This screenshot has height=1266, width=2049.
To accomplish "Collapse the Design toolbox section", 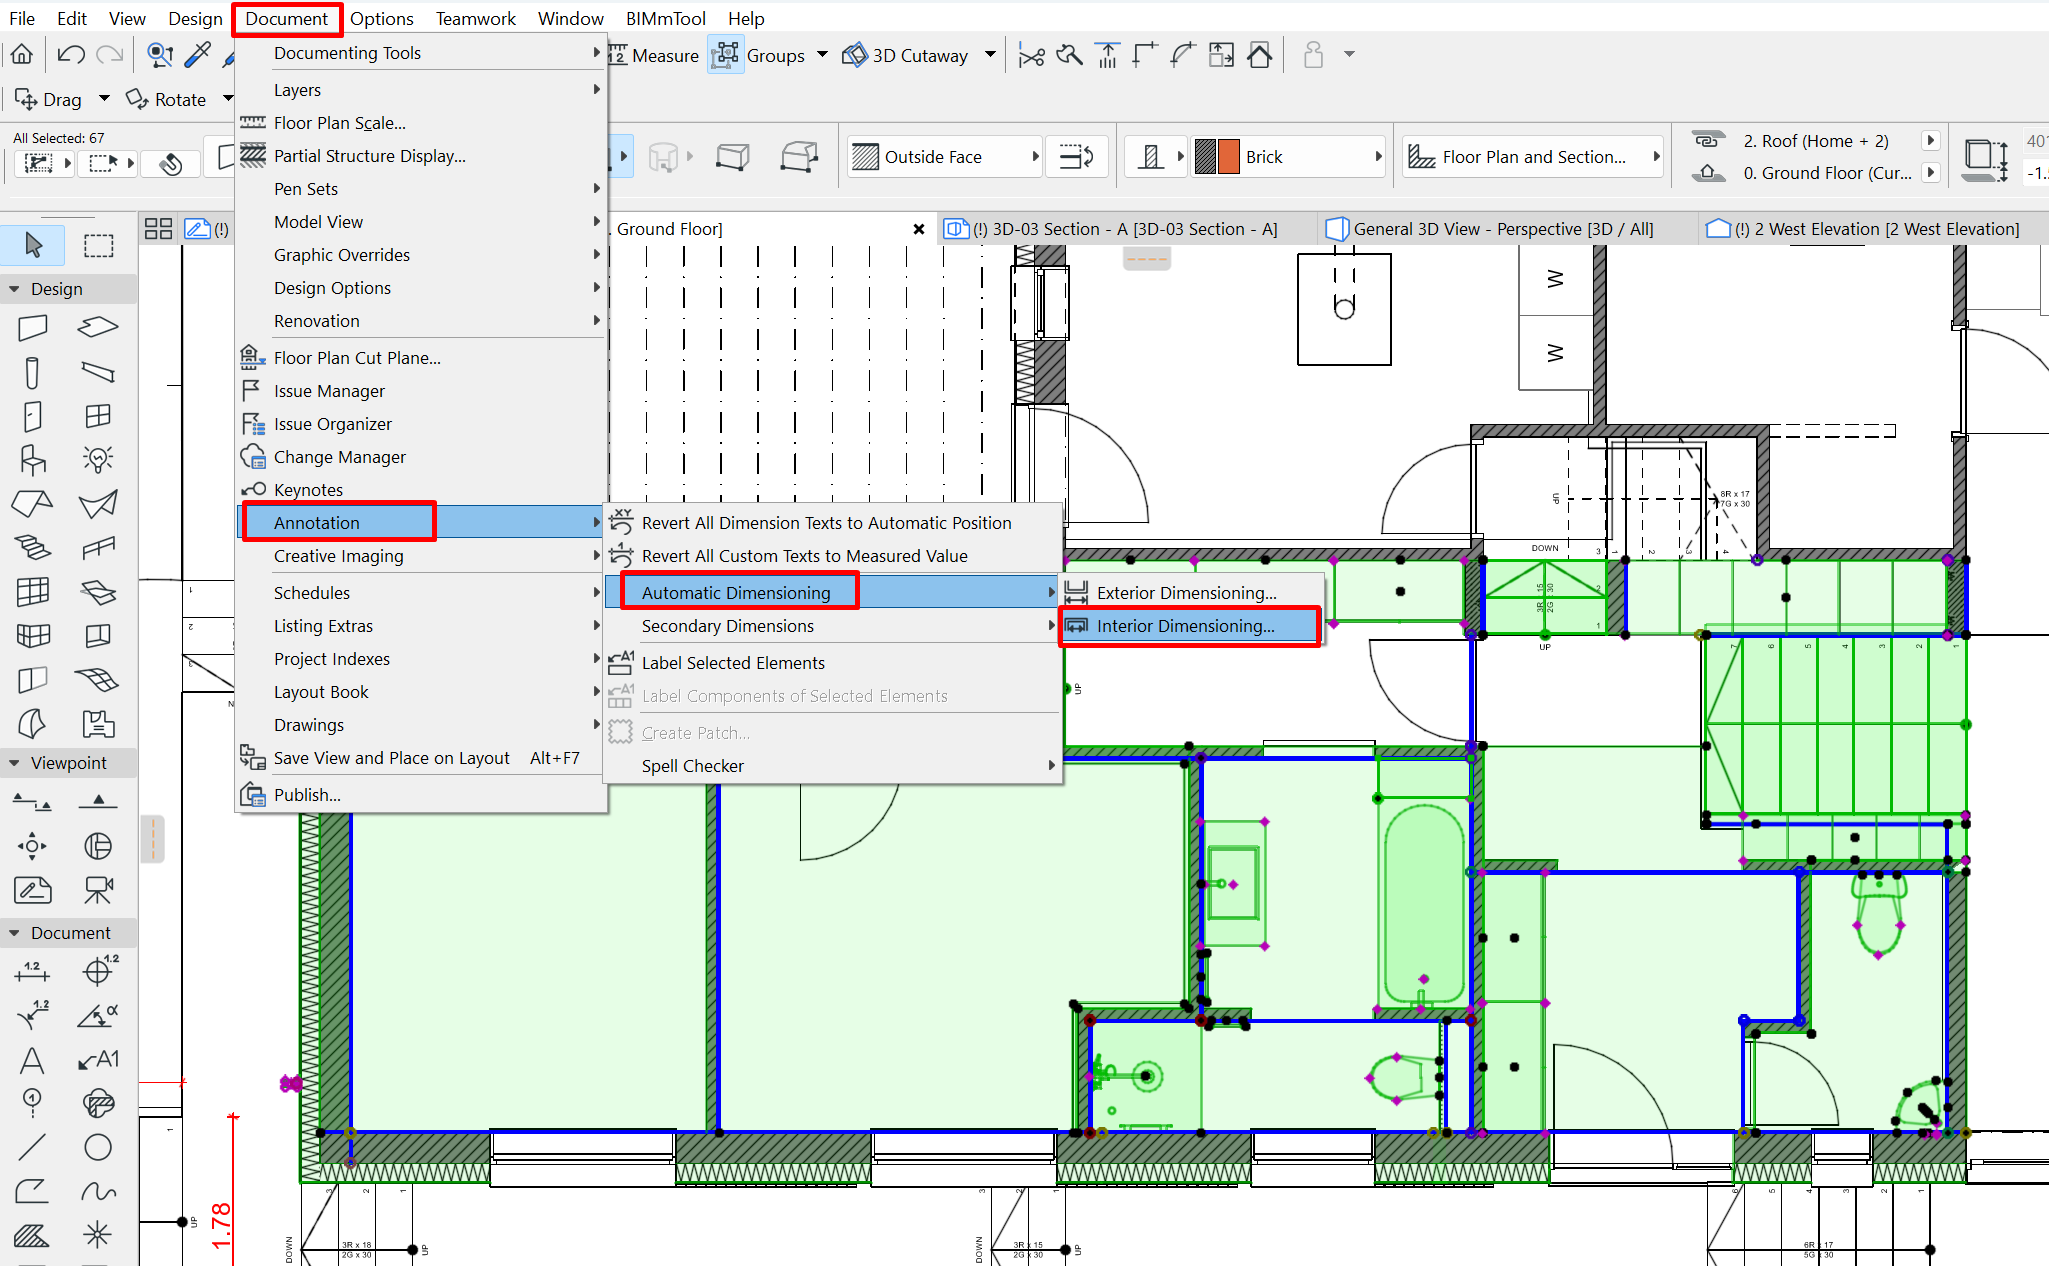I will pos(14,289).
